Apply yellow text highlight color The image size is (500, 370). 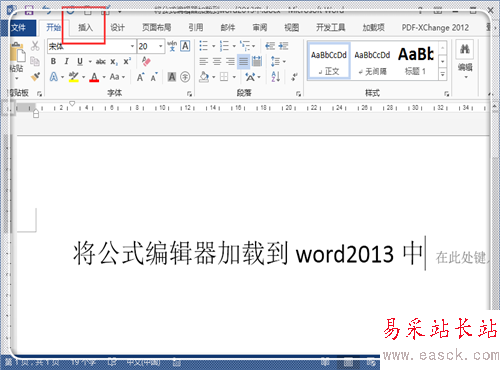(x=74, y=77)
